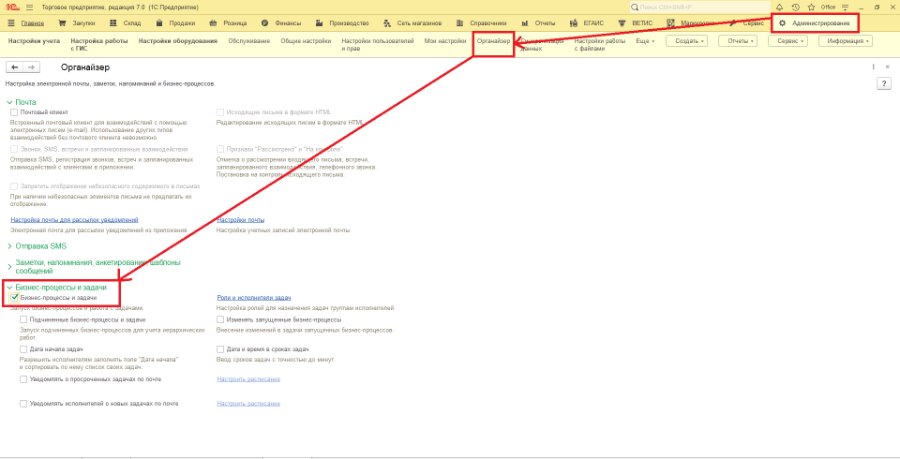
Task: Open the Справочники section icon
Action: pyautogui.click(x=460, y=24)
